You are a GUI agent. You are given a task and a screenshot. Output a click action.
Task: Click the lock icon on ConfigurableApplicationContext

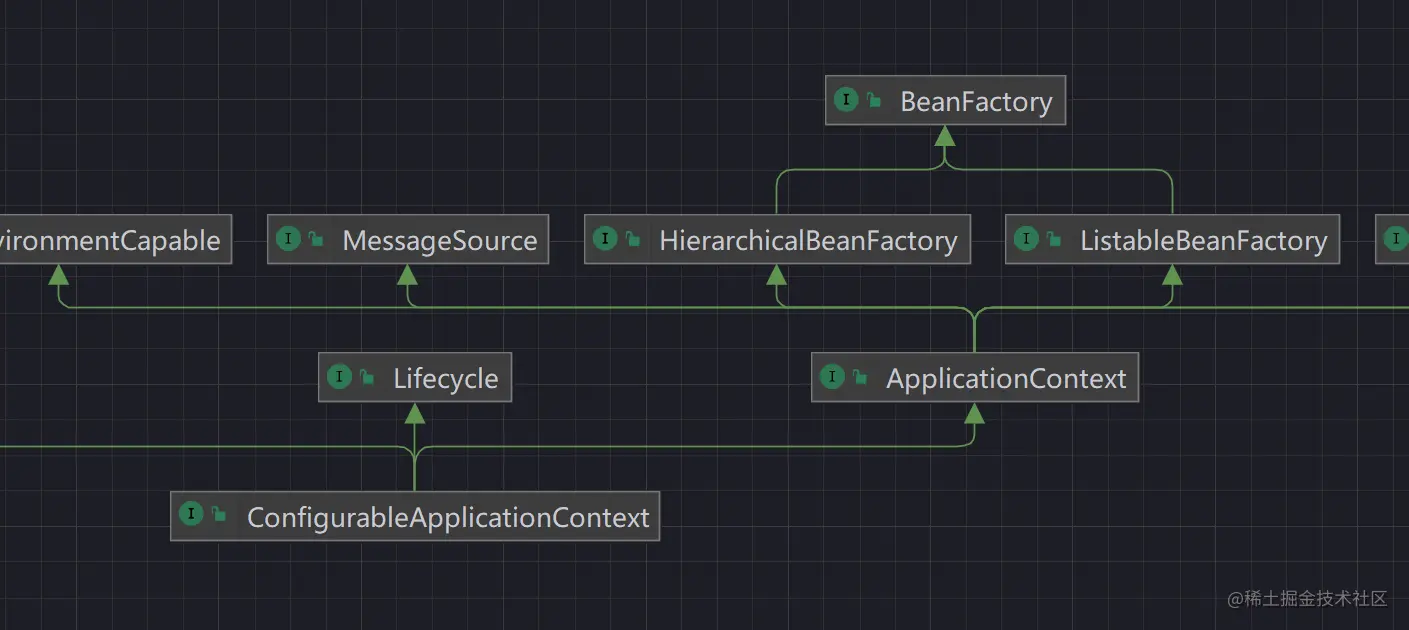[x=218, y=516]
